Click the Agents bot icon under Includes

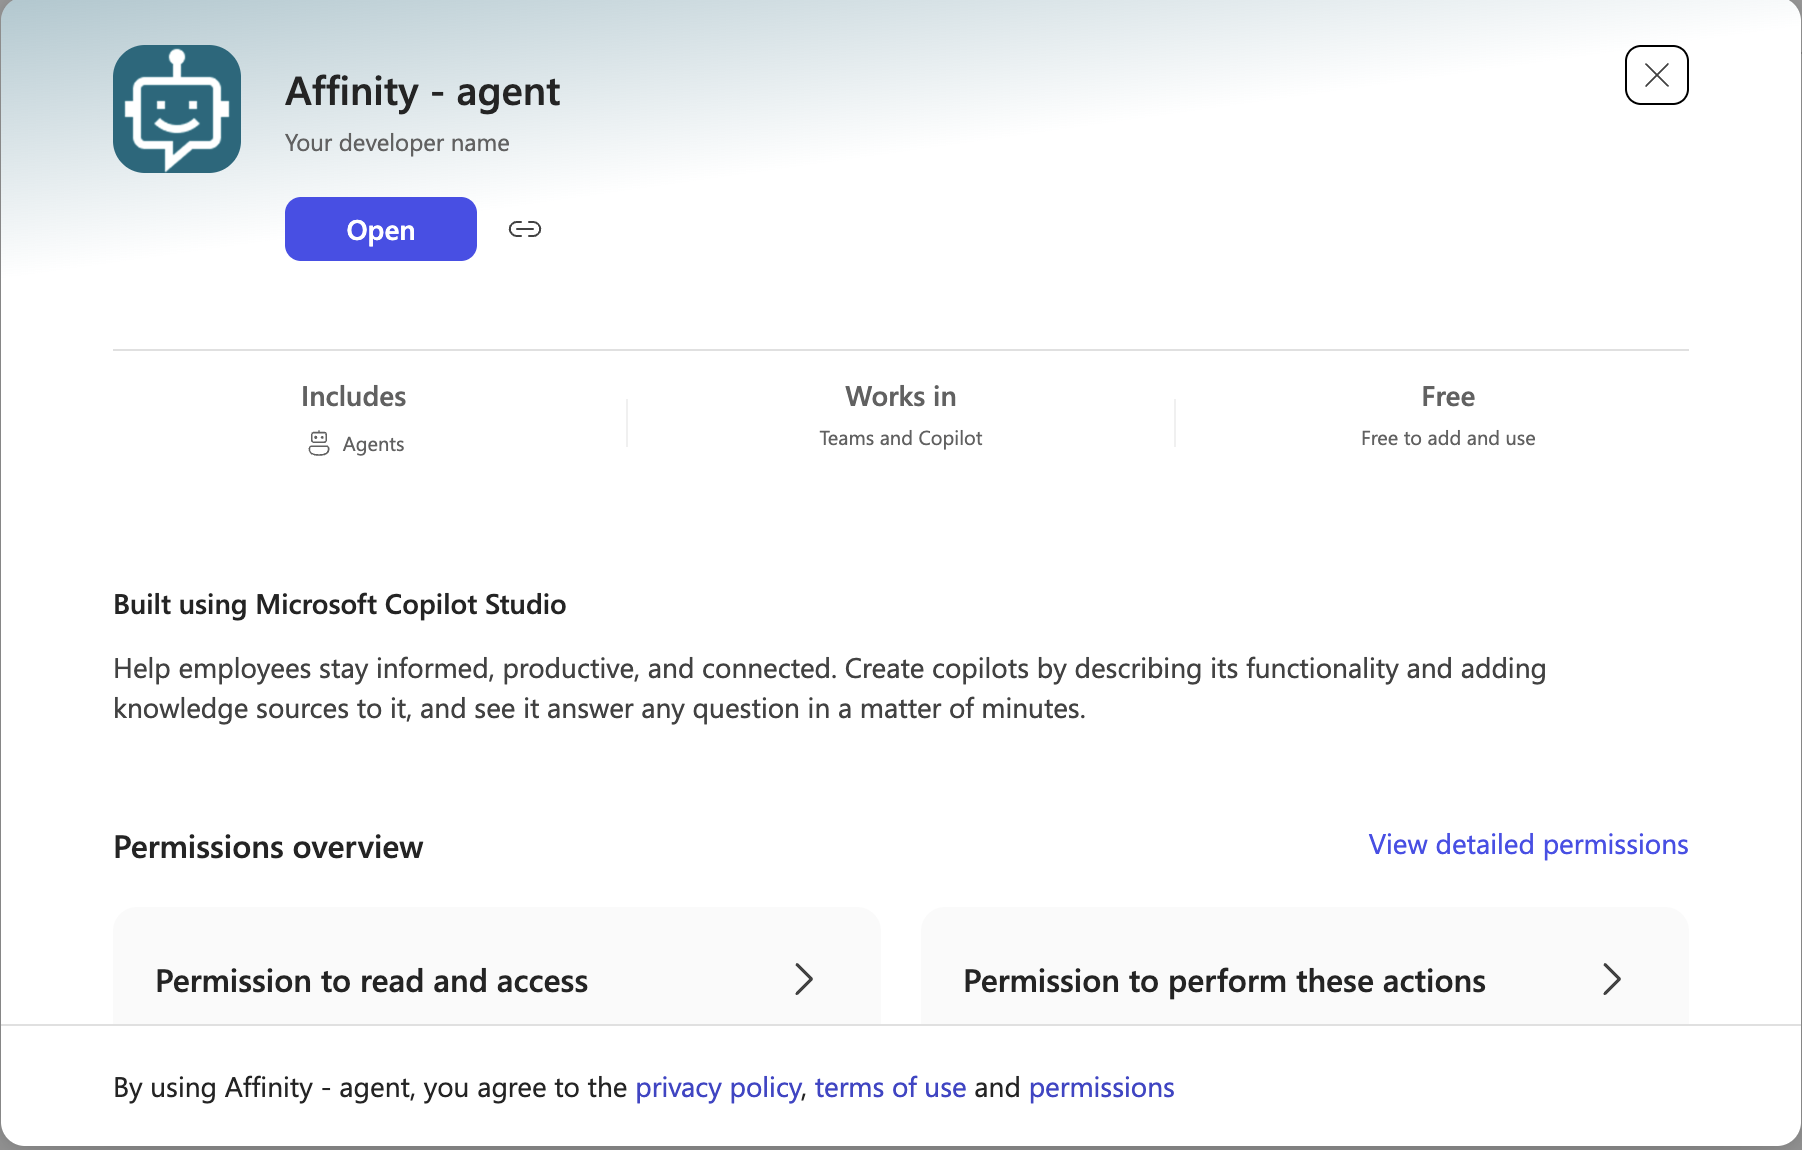pos(319,444)
